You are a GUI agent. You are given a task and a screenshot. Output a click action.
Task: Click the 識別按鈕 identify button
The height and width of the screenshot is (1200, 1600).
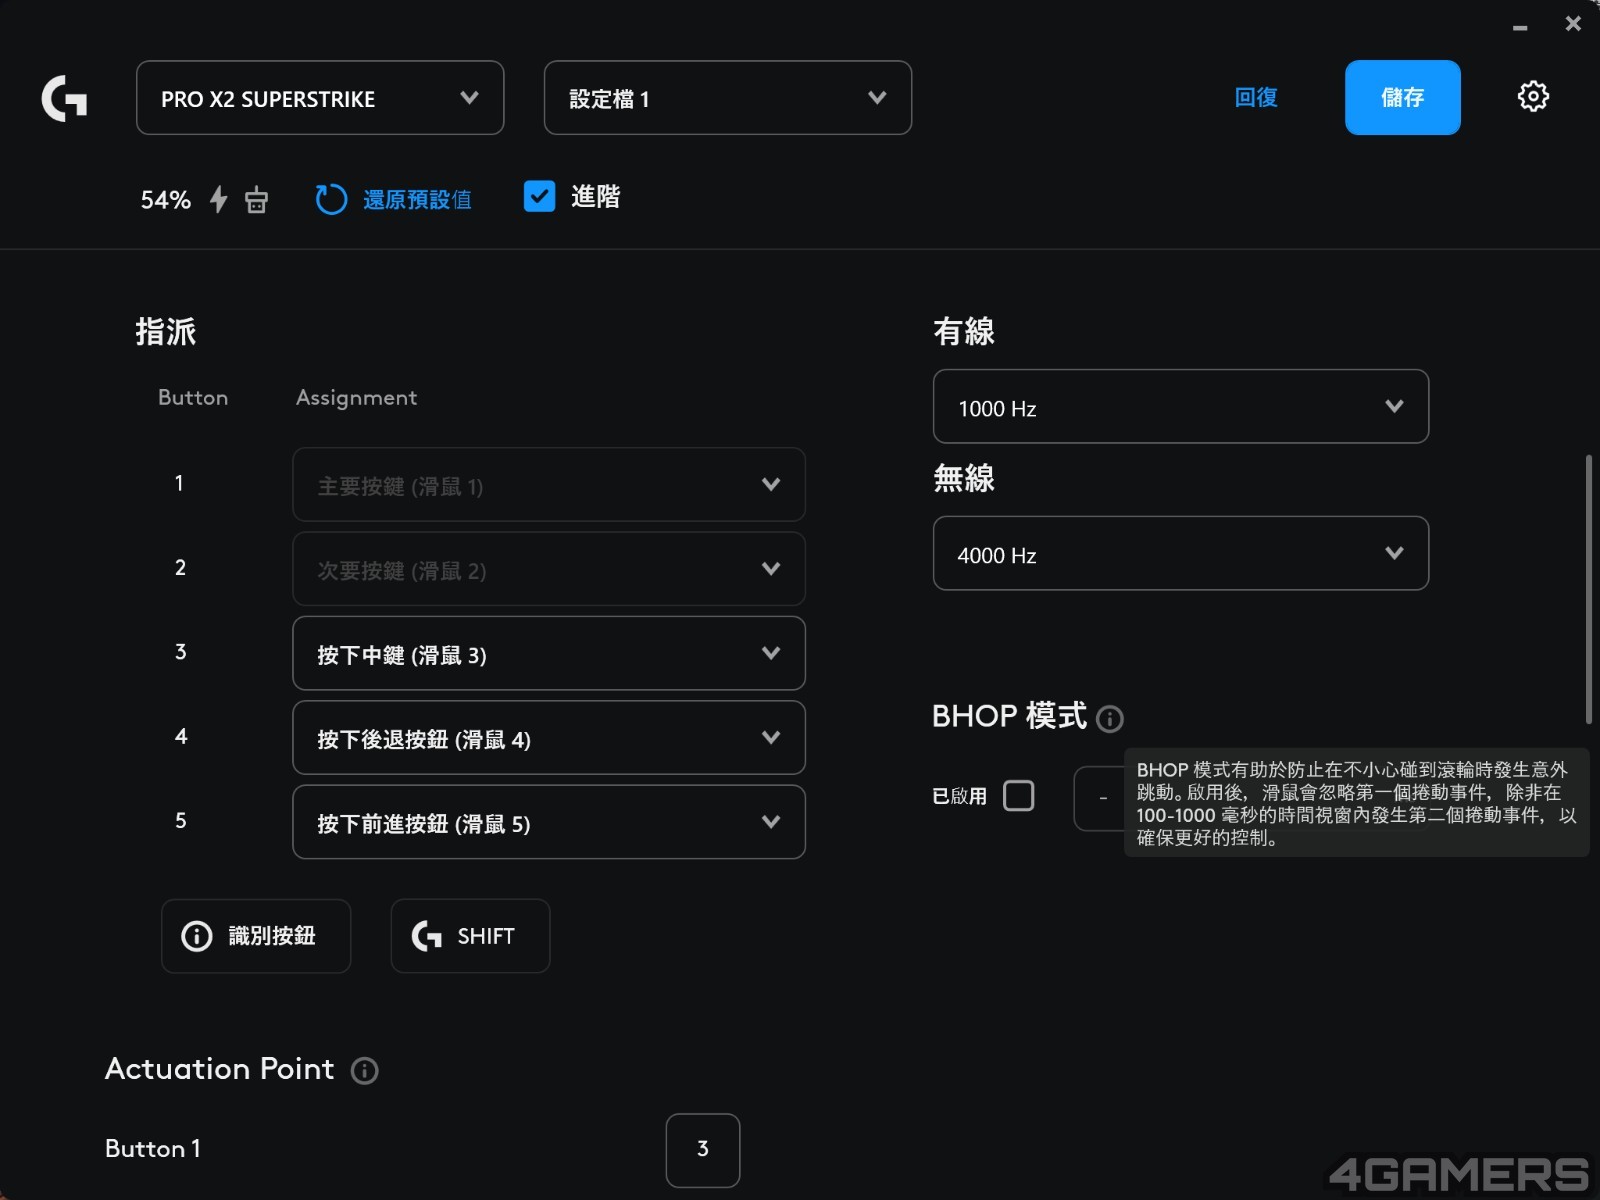[x=256, y=936]
